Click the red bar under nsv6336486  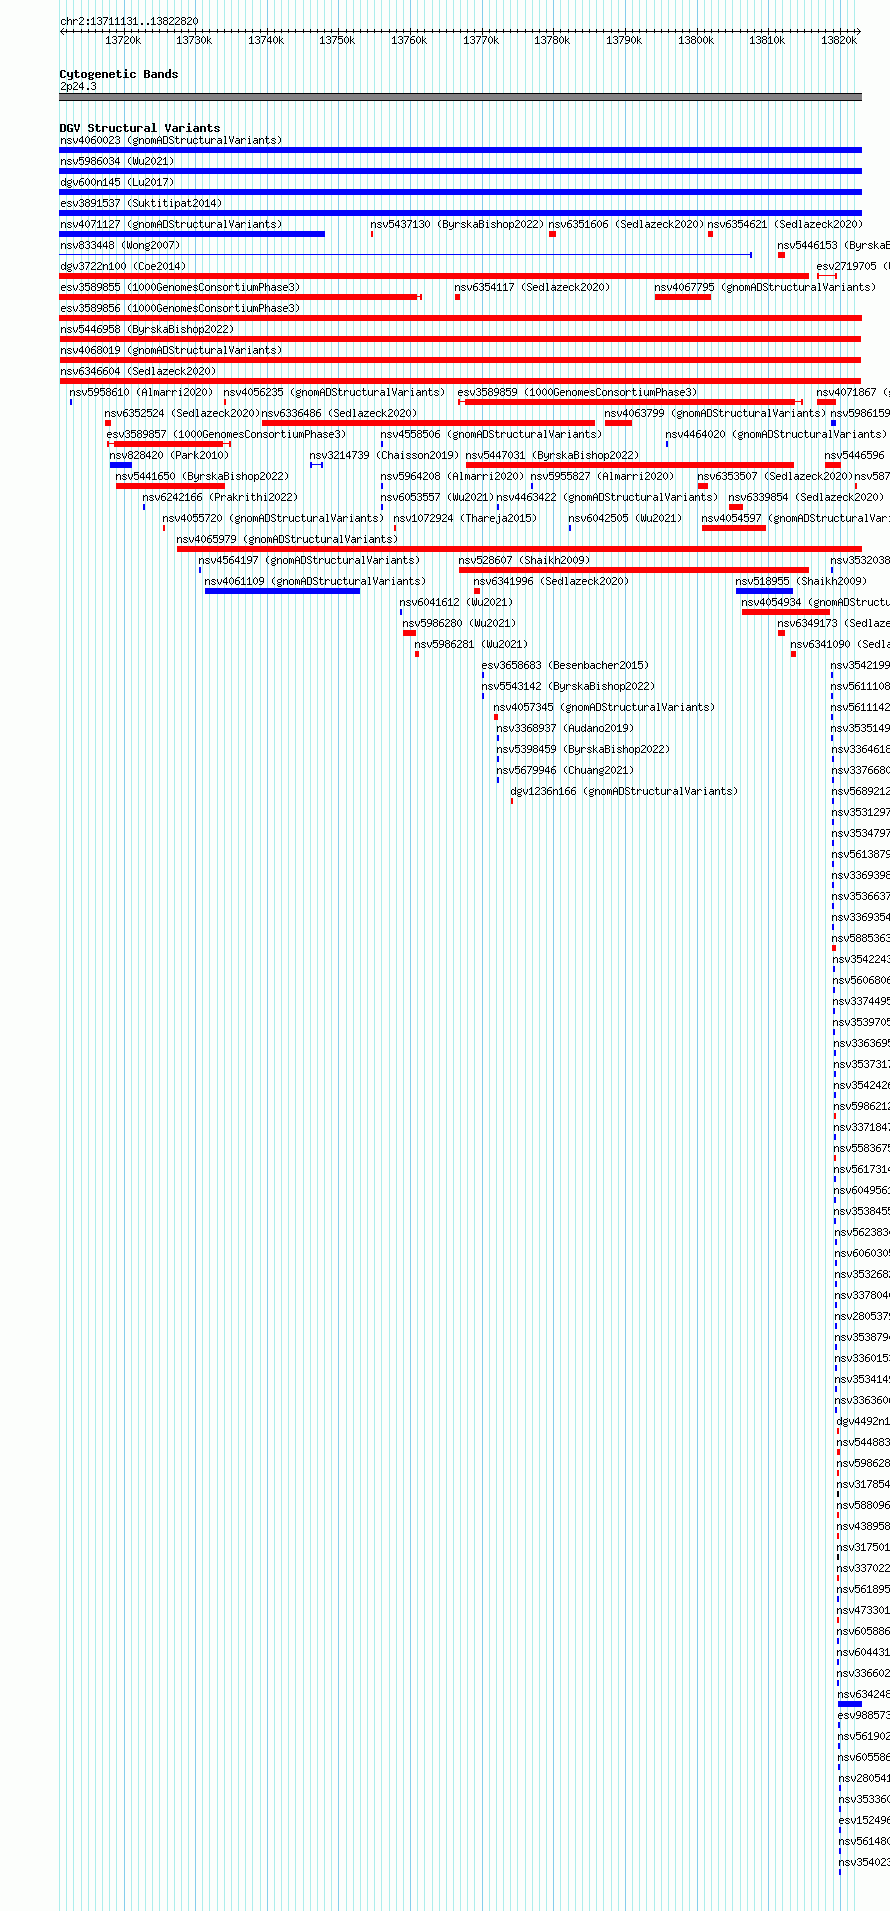428,423
